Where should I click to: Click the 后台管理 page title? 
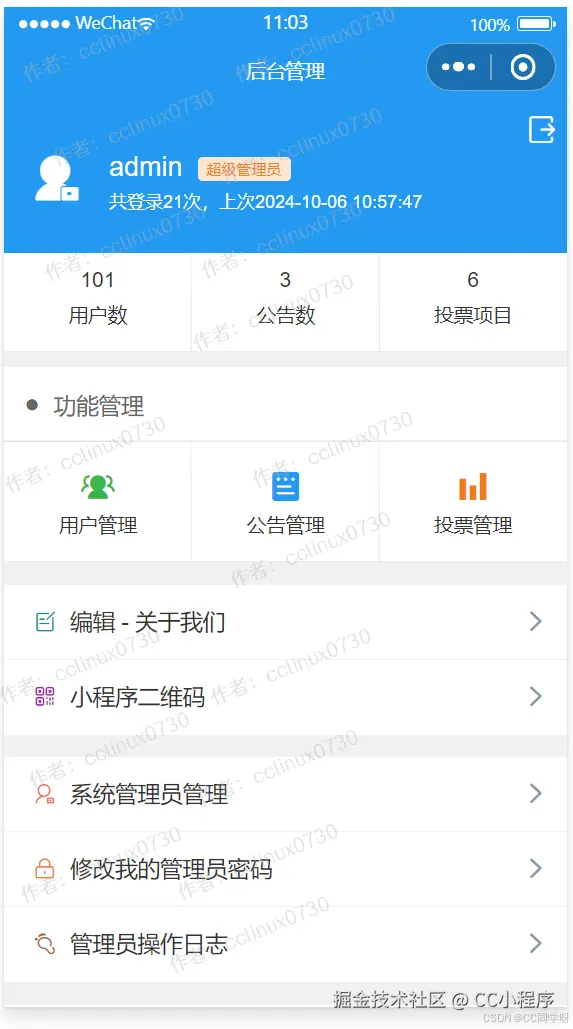pyautogui.click(x=286, y=71)
